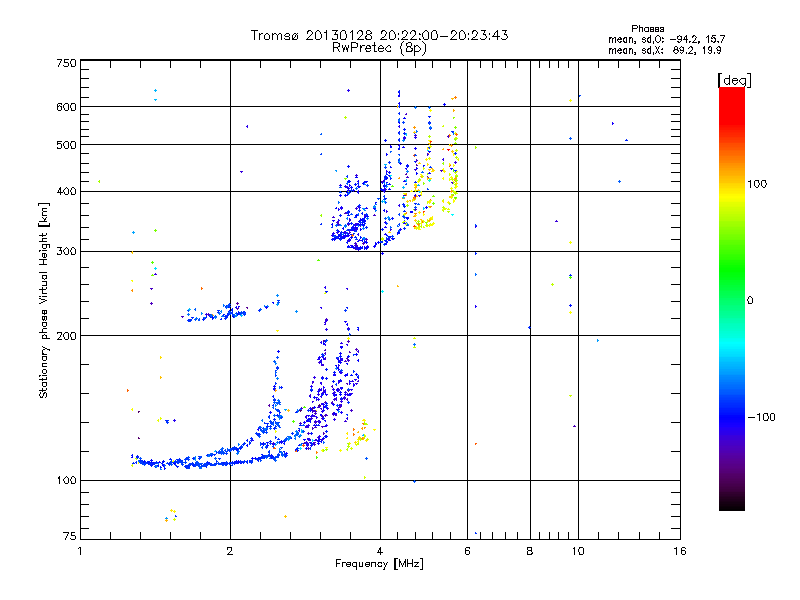This screenshot has width=800, height=600.
Task: Click the x-axis tick label '2'
Action: coord(230,551)
